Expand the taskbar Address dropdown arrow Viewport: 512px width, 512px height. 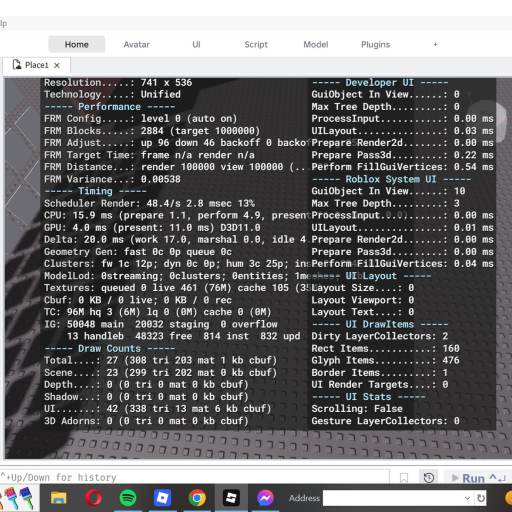pos(467,498)
